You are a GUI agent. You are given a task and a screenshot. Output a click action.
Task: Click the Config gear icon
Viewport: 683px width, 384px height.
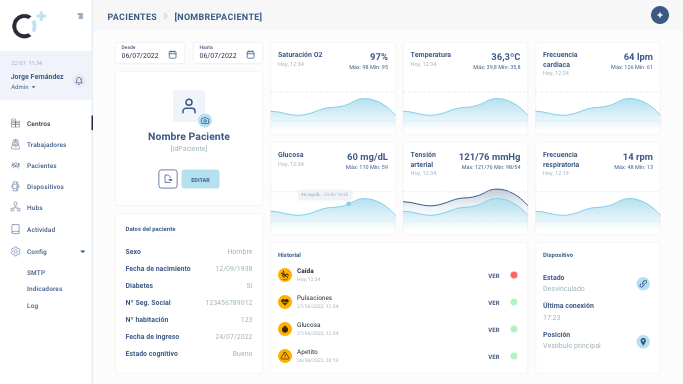pos(15,251)
